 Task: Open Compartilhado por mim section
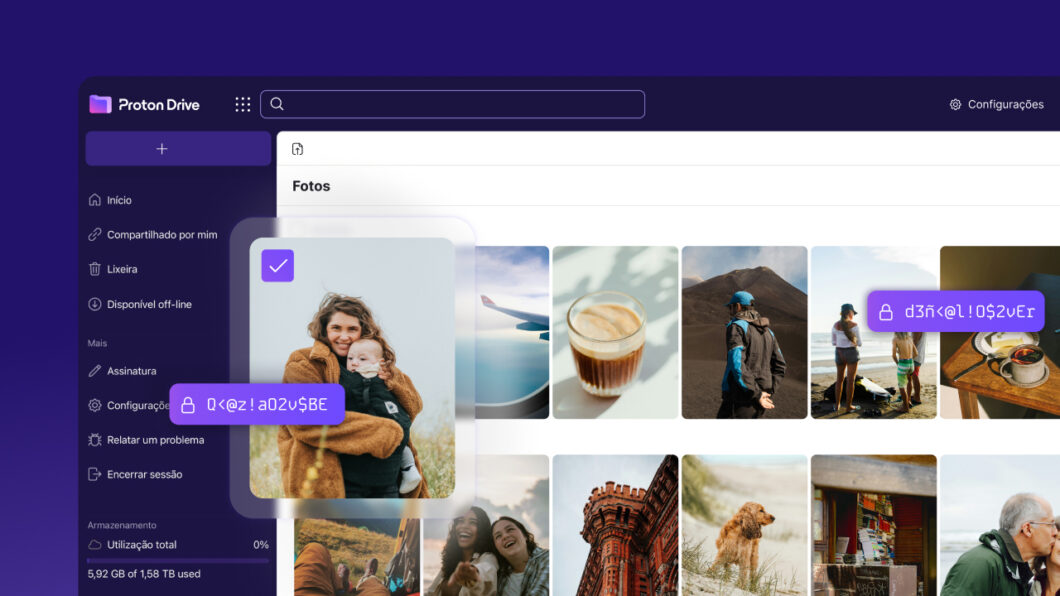click(161, 235)
